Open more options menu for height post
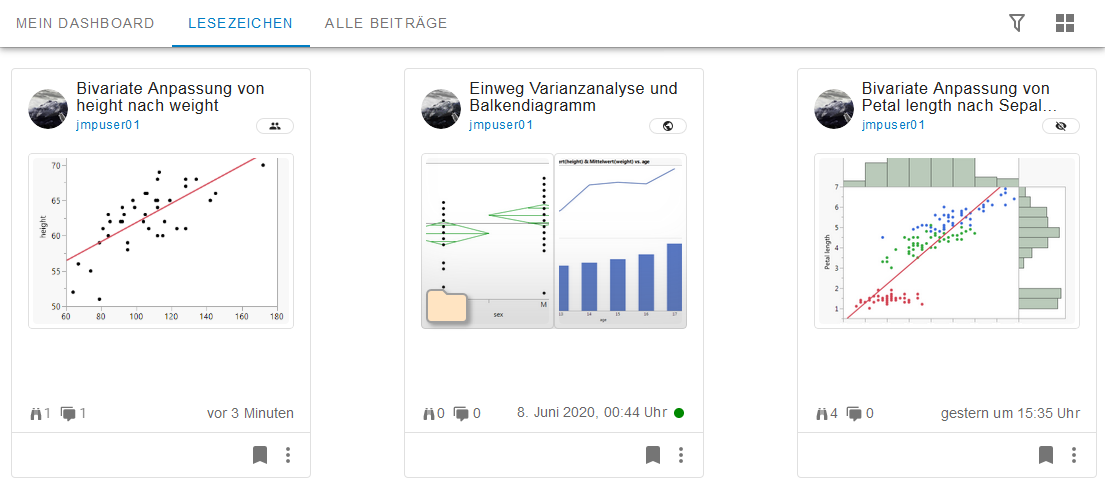 point(288,455)
